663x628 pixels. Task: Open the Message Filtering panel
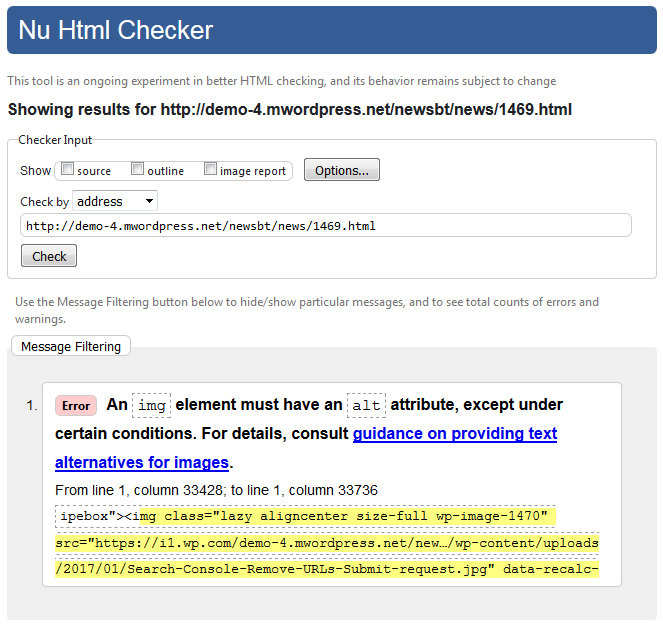tap(71, 346)
